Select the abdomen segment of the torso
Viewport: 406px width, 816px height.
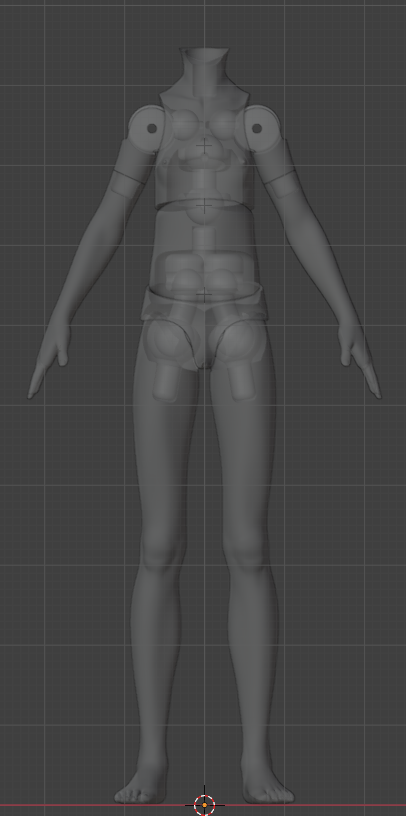(204, 245)
